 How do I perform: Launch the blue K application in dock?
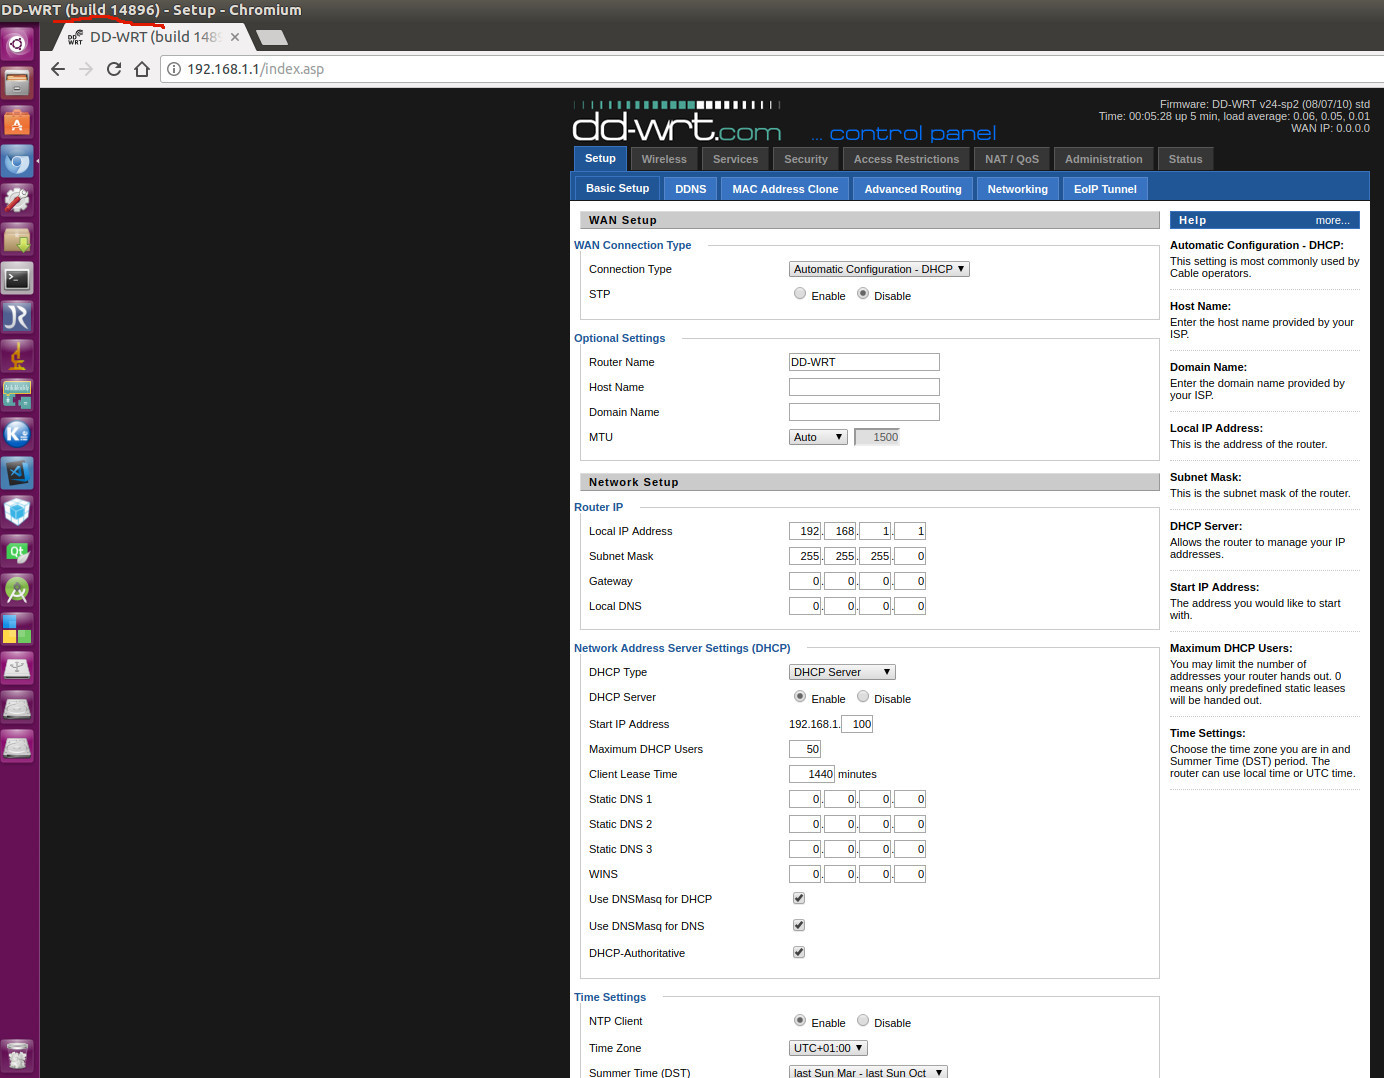tap(17, 434)
